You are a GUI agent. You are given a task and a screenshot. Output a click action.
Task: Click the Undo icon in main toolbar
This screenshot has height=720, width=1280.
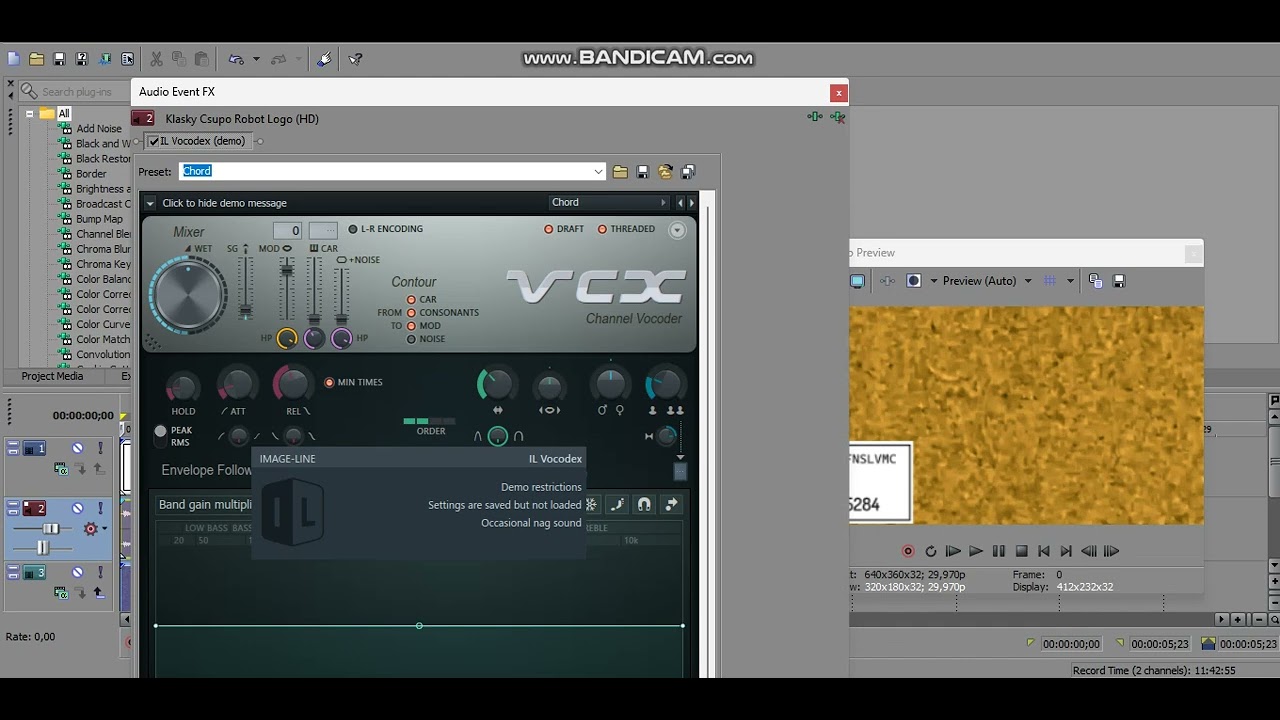point(236,59)
